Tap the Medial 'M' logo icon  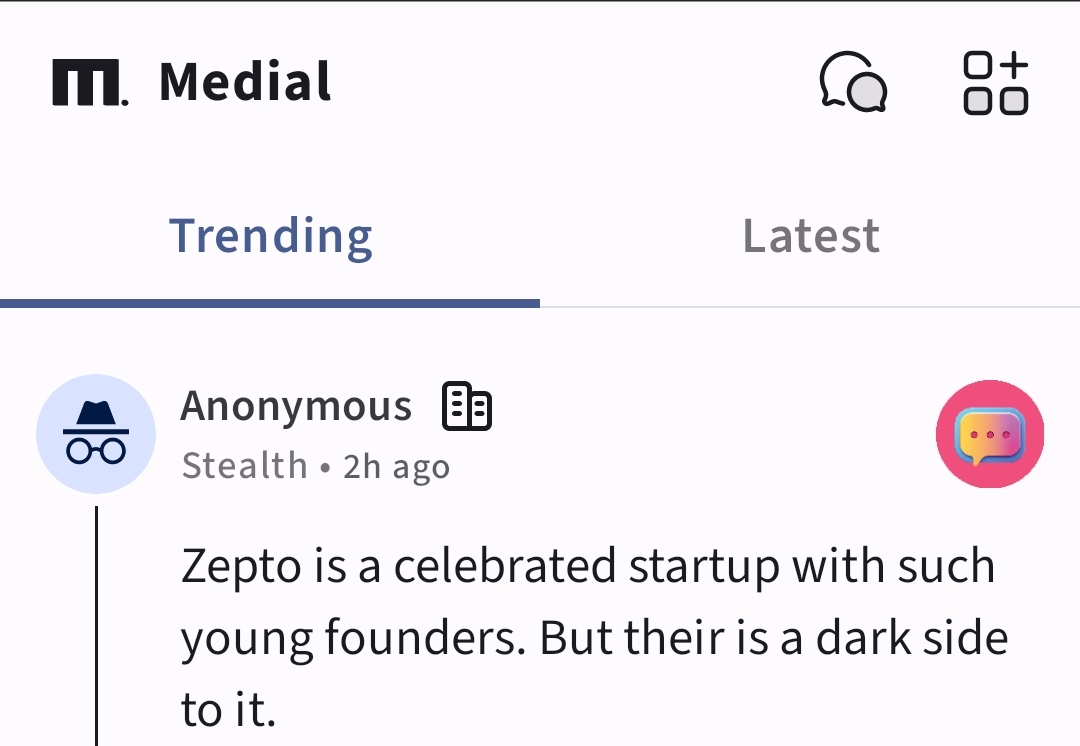(89, 82)
